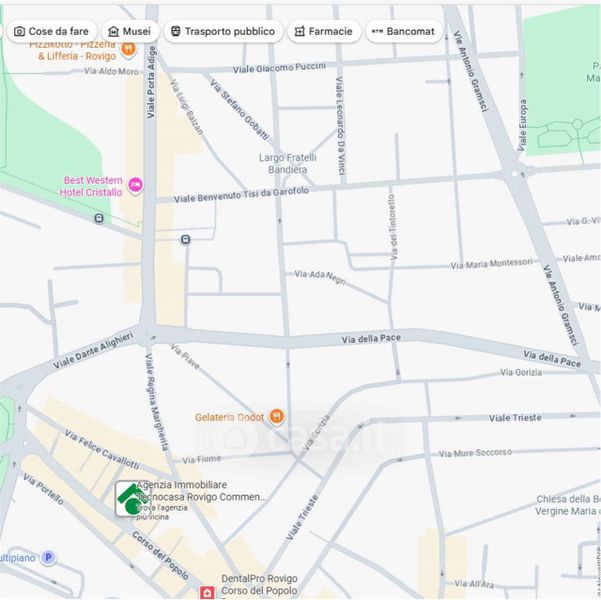601x600 pixels.
Task: Select the Best Western Hotel Cristallo pin
Action: point(136,186)
